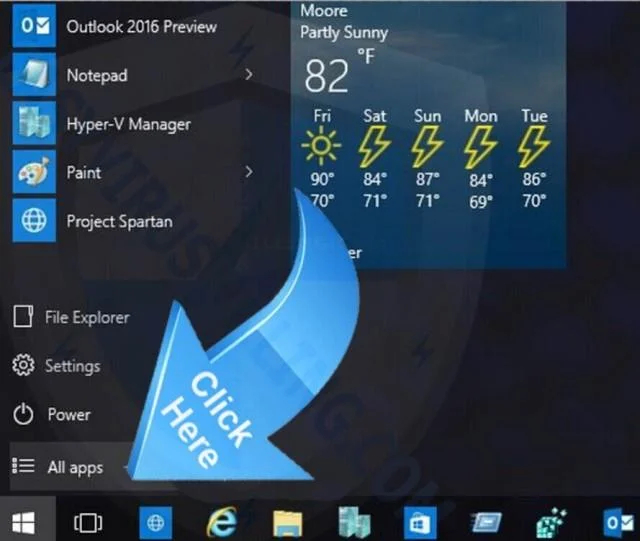640x541 pixels.
Task: Open File Explorer folder on taskbar
Action: point(288,523)
